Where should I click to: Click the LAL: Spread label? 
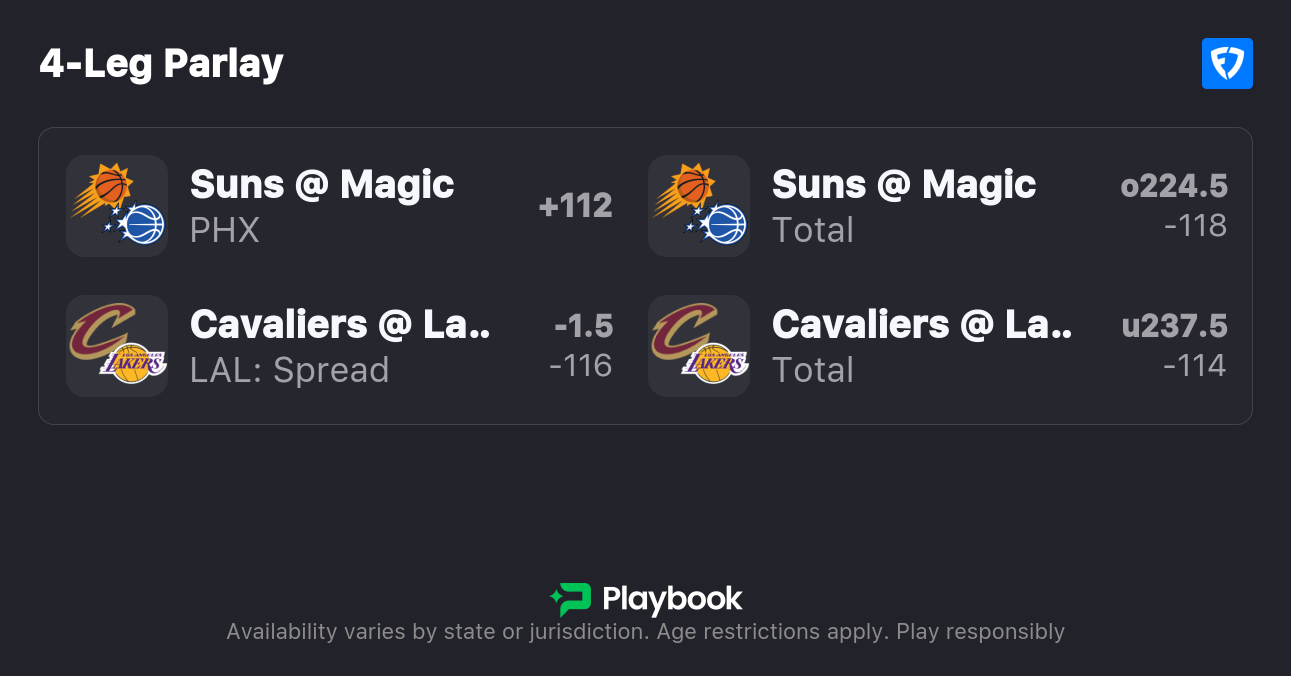click(x=290, y=370)
